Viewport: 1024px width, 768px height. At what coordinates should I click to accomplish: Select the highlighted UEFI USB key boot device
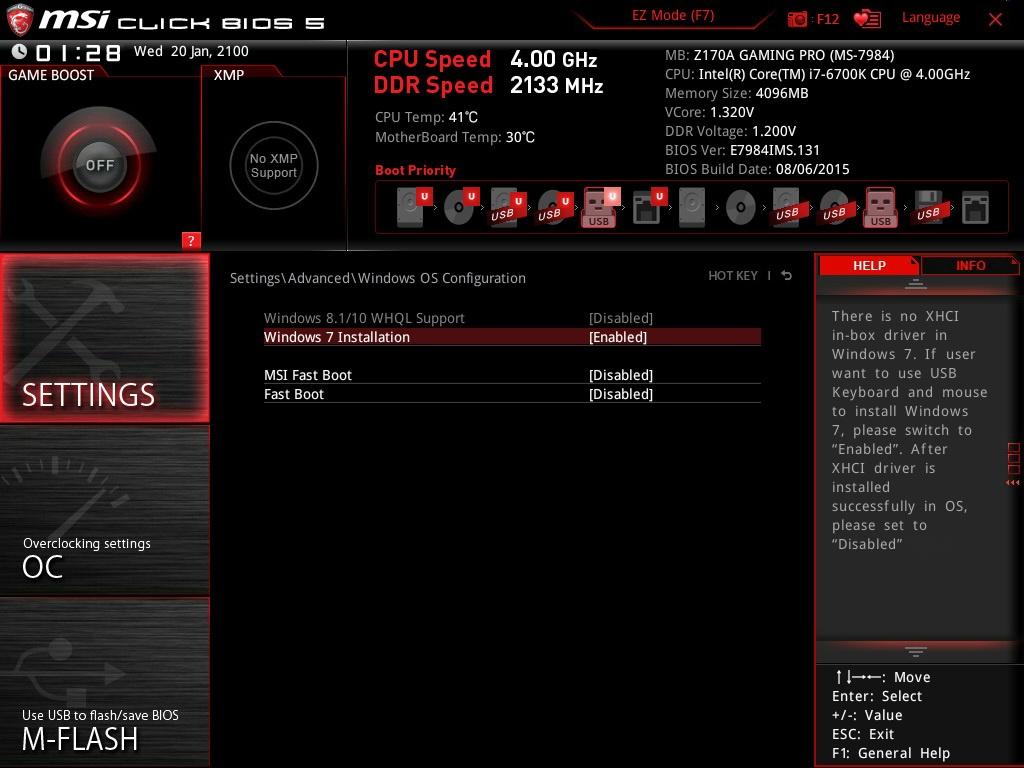599,208
